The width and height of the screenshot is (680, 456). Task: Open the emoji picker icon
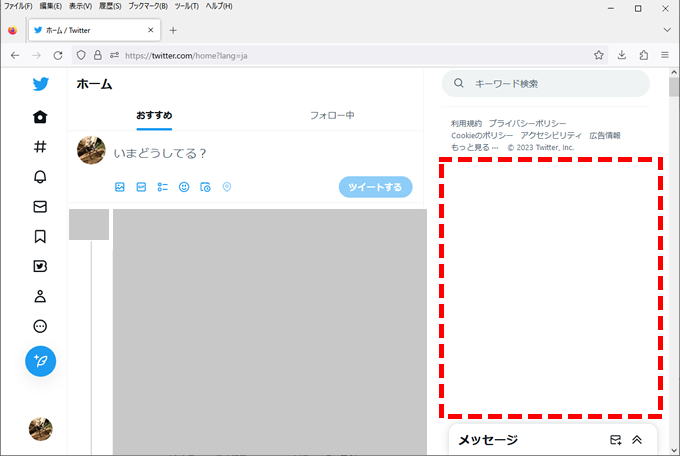pos(184,187)
